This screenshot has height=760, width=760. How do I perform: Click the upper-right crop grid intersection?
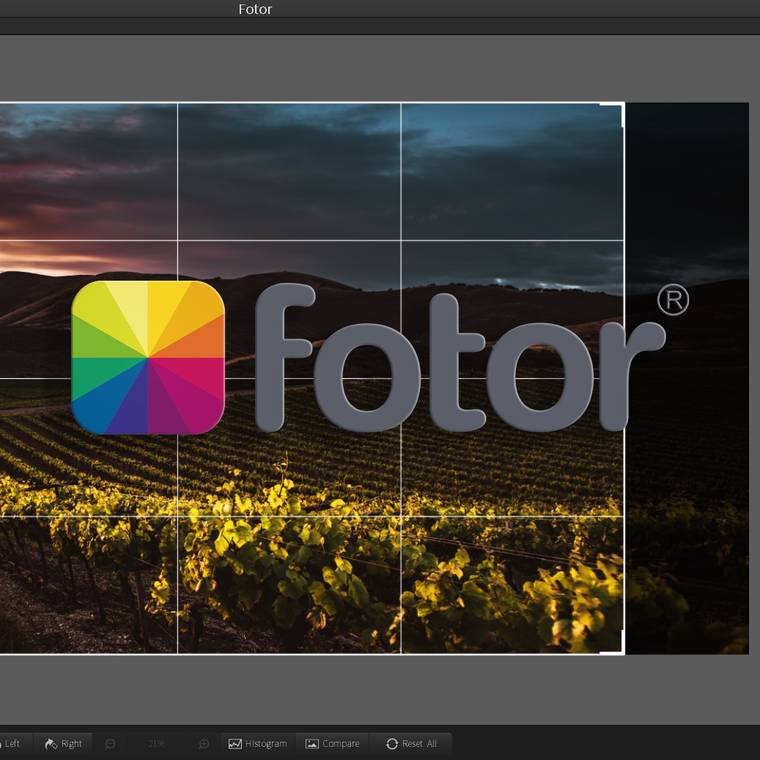(x=401, y=240)
